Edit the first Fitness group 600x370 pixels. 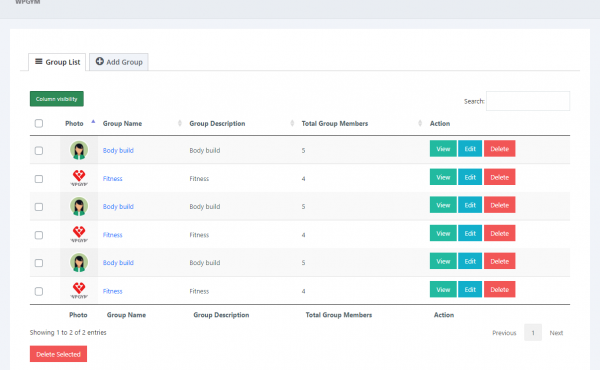[470, 177]
